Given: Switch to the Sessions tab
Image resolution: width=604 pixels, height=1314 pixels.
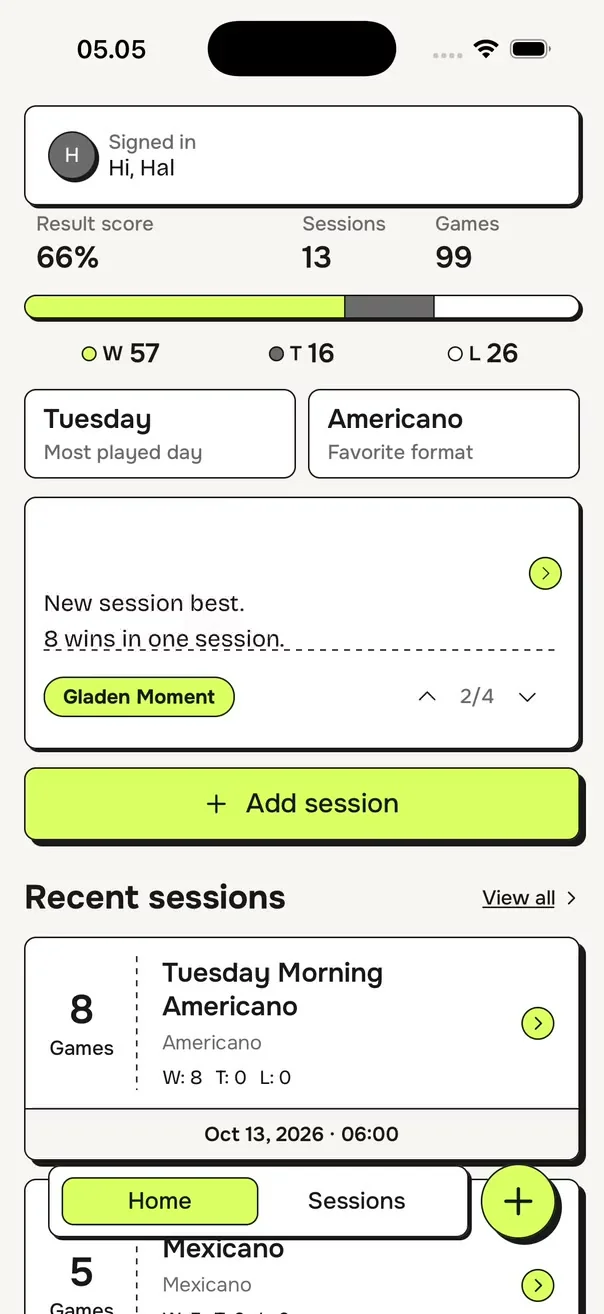Looking at the screenshot, I should pyautogui.click(x=357, y=1201).
